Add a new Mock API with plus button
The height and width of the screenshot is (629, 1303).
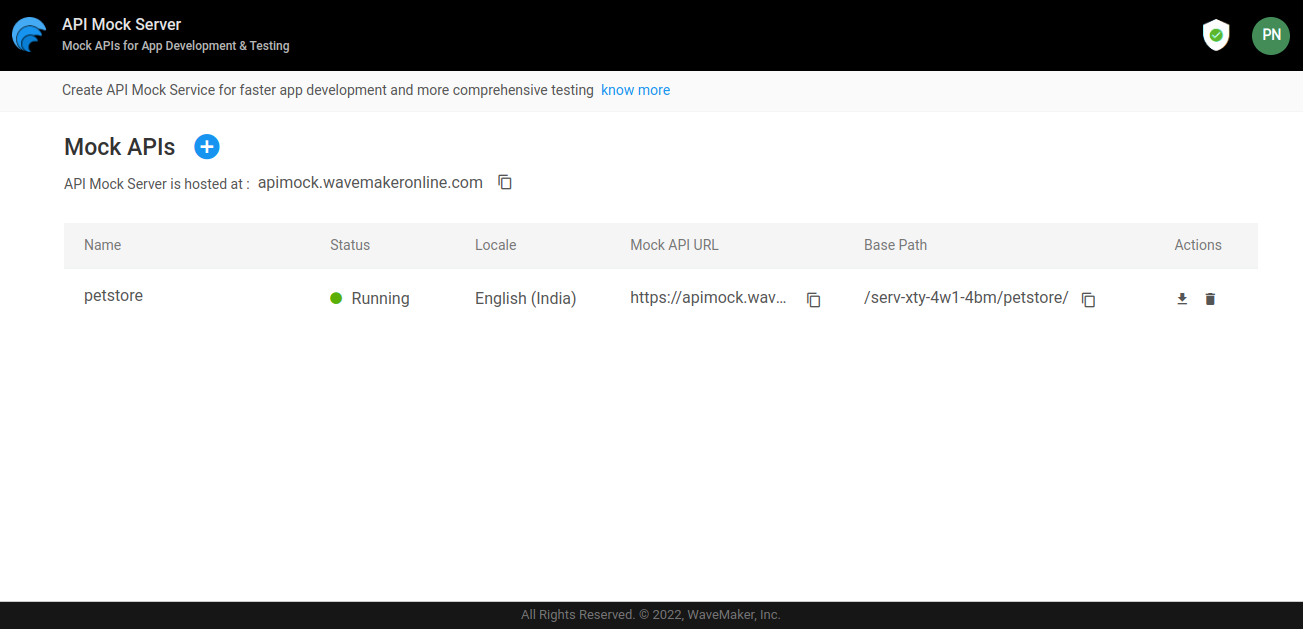[207, 147]
